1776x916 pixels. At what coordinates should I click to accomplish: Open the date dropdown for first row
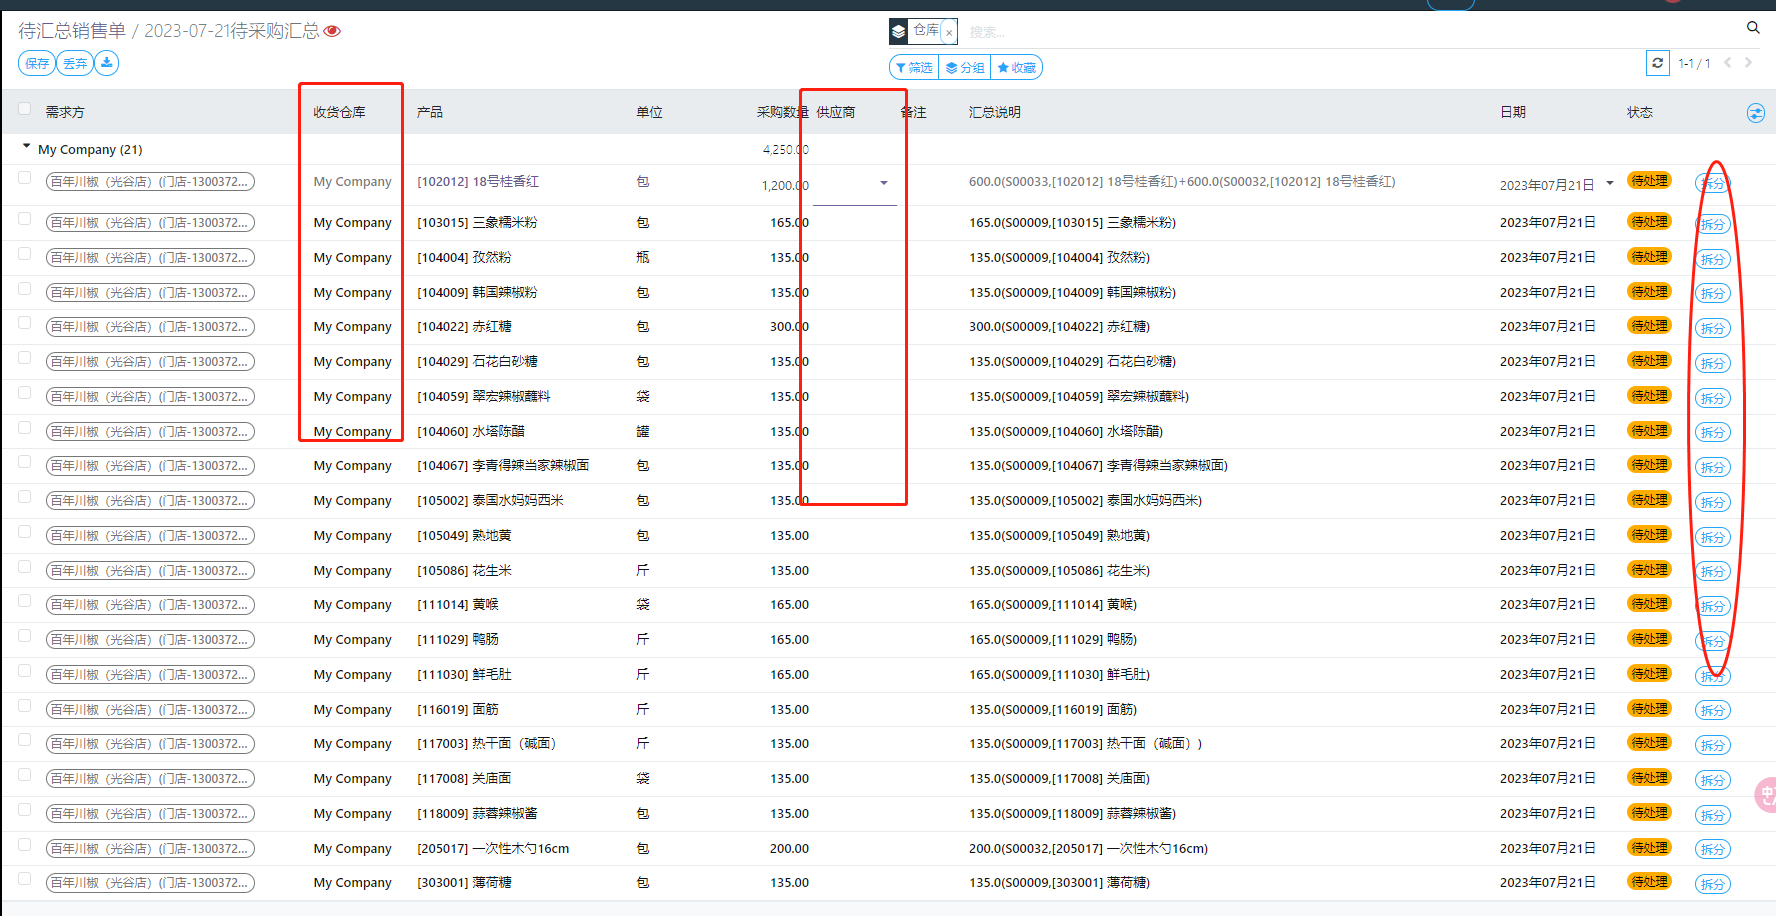click(1609, 183)
